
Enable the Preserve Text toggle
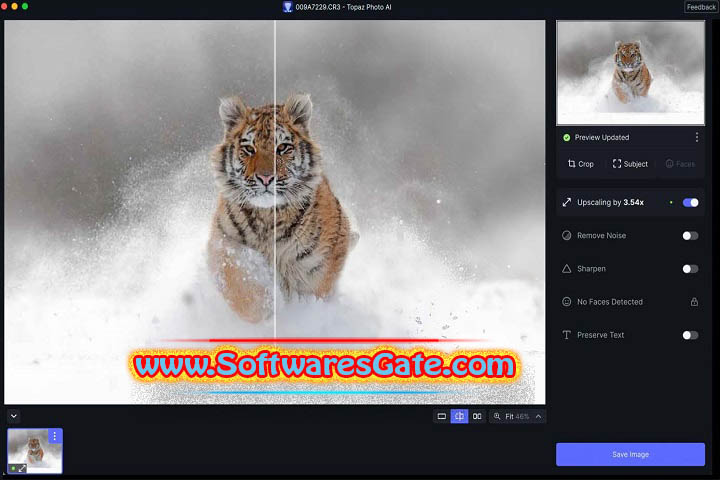click(690, 335)
